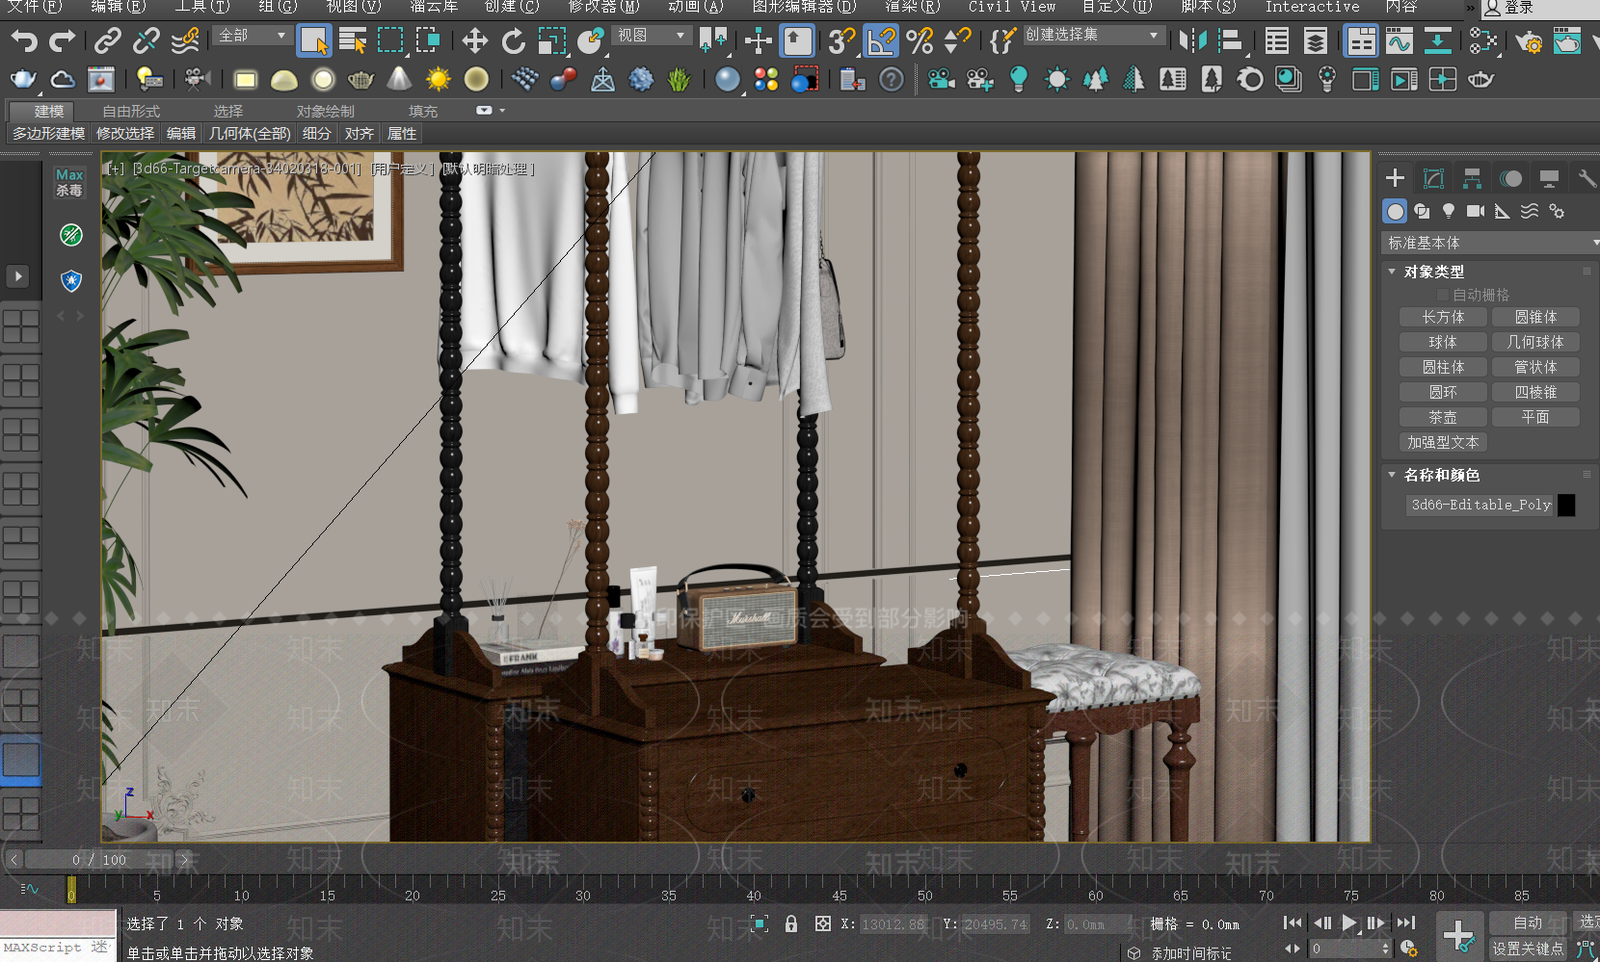The image size is (1600, 962).
Task: Select the Rotate transform tool
Action: click(513, 41)
